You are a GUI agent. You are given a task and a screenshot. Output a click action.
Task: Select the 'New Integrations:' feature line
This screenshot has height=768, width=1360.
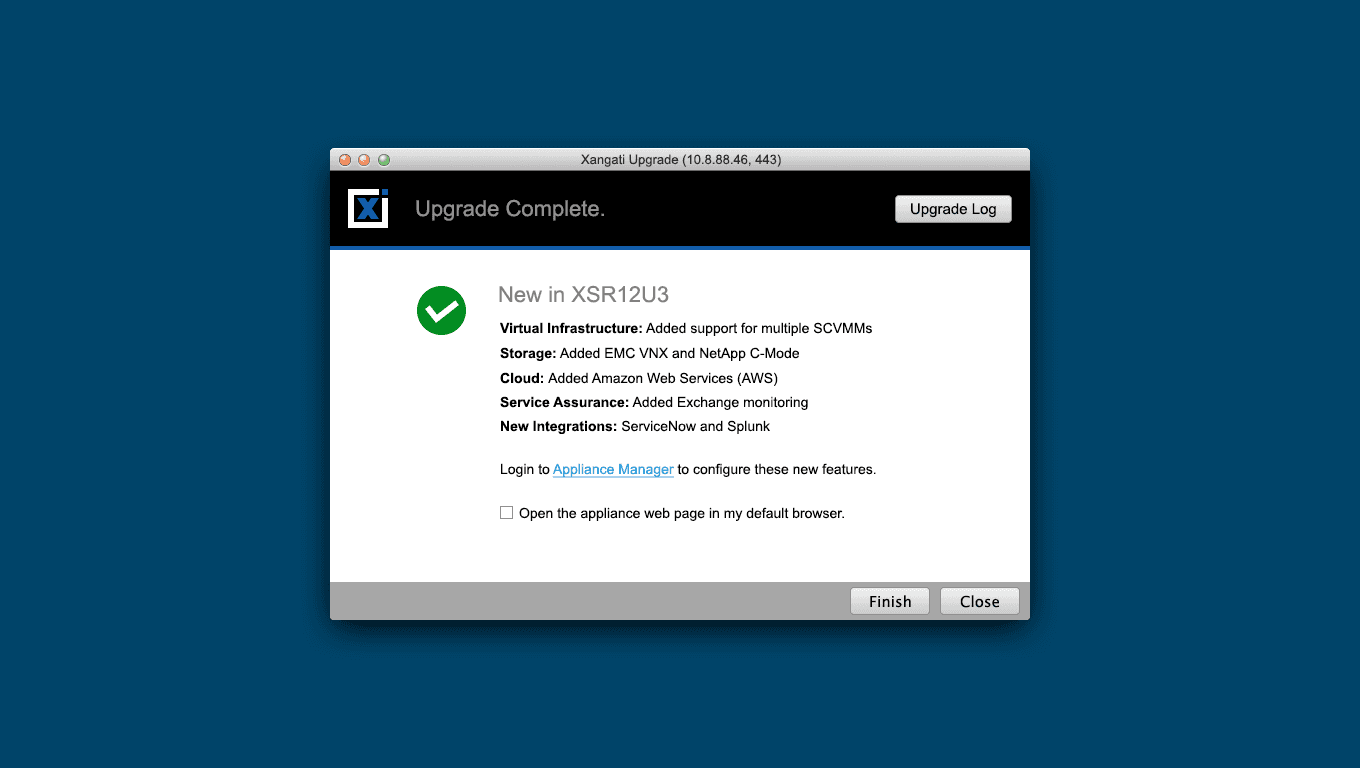pyautogui.click(x=635, y=426)
